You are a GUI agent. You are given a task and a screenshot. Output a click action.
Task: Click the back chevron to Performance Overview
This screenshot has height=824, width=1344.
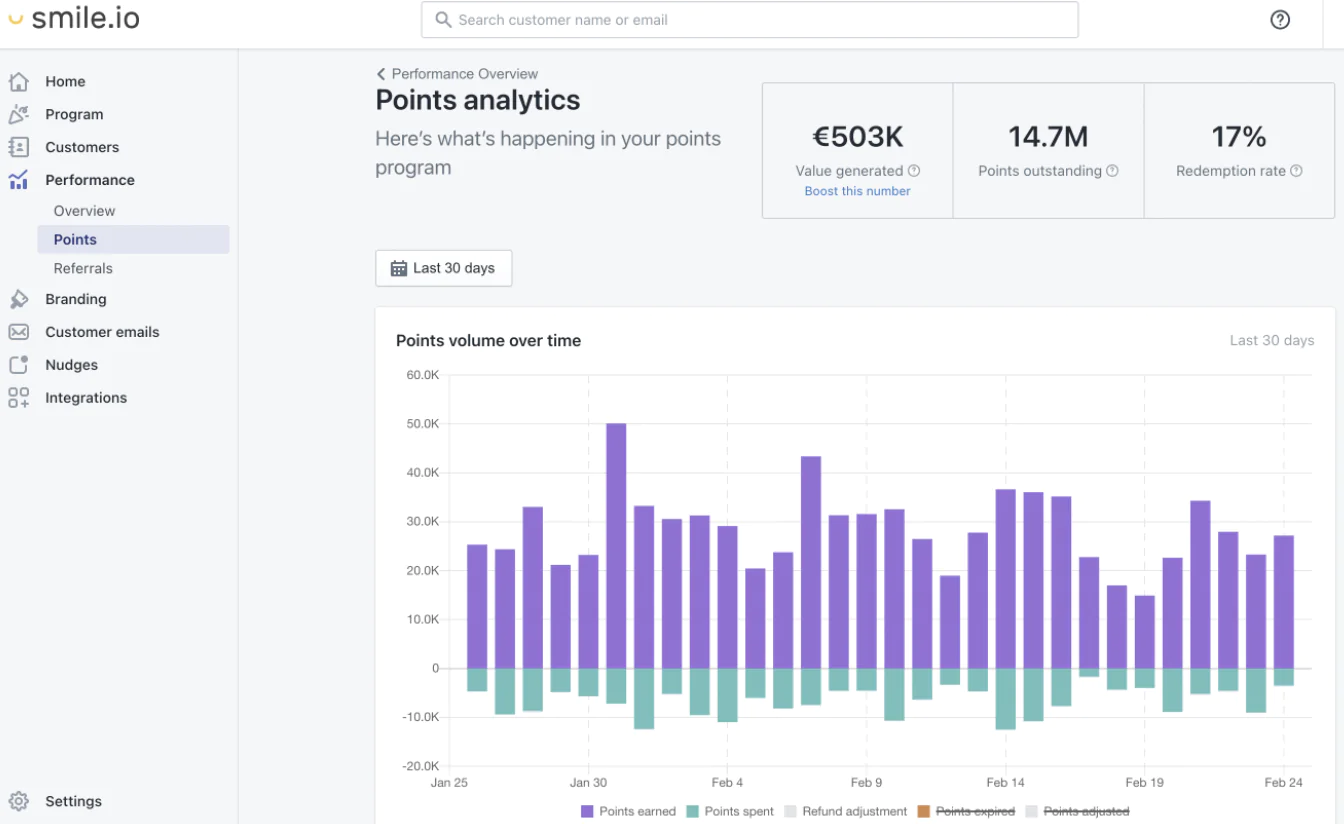(x=380, y=73)
